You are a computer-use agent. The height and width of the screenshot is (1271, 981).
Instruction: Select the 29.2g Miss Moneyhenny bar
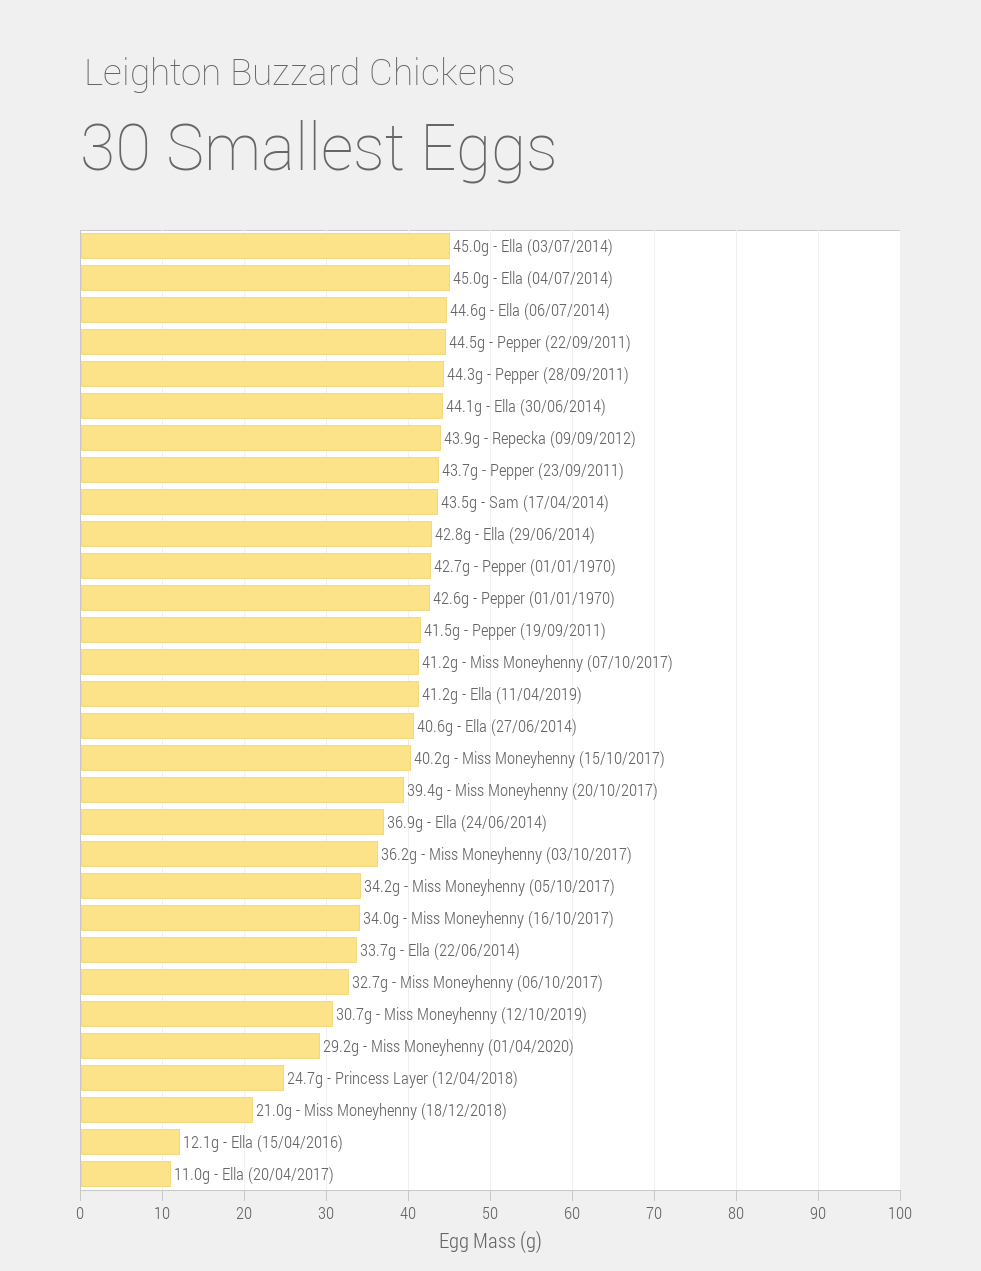[x=200, y=1046]
